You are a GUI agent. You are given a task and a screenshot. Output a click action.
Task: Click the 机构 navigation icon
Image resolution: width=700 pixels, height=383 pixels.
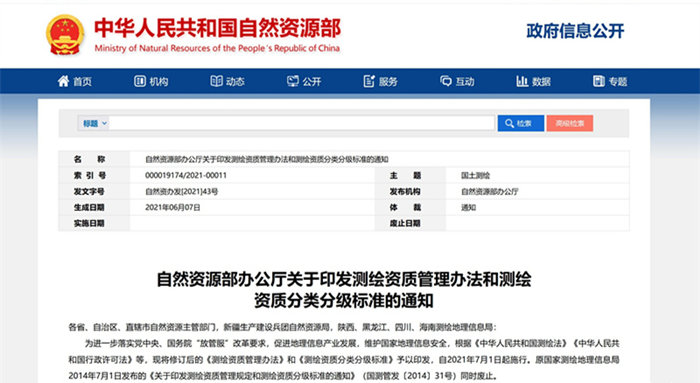[x=140, y=81]
